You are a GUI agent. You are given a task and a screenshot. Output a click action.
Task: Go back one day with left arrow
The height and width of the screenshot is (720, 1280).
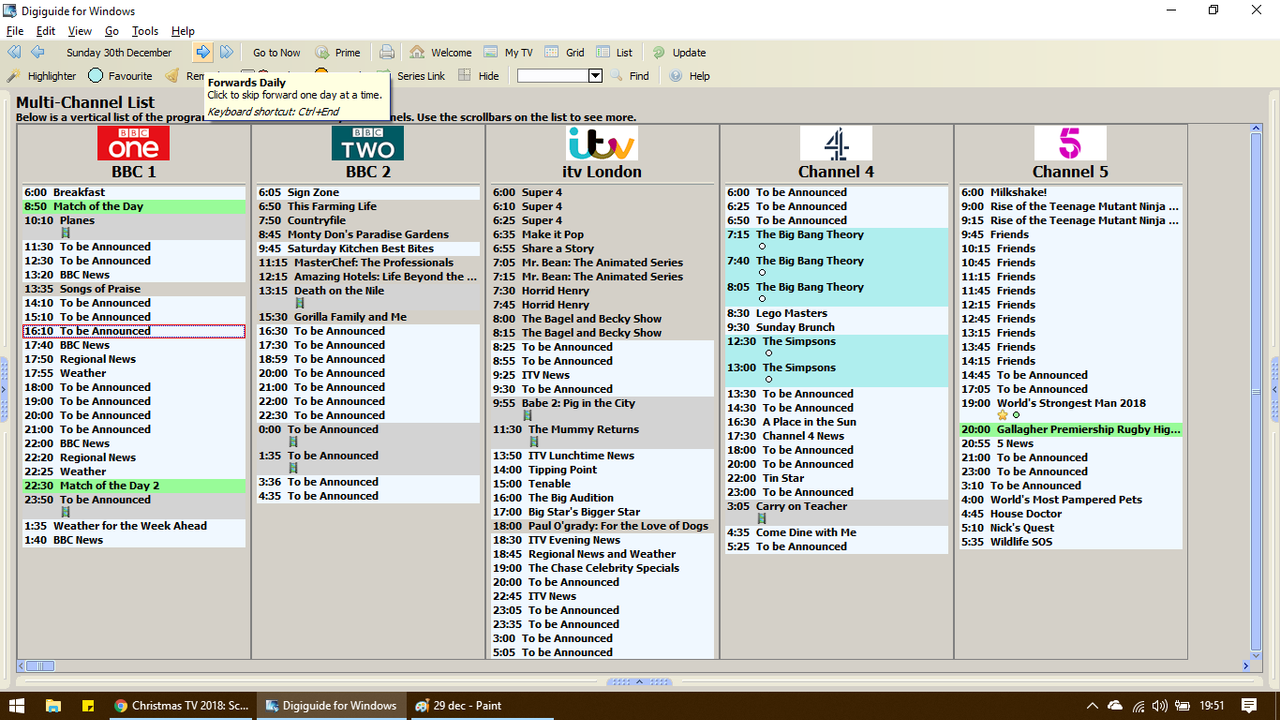[x=38, y=52]
